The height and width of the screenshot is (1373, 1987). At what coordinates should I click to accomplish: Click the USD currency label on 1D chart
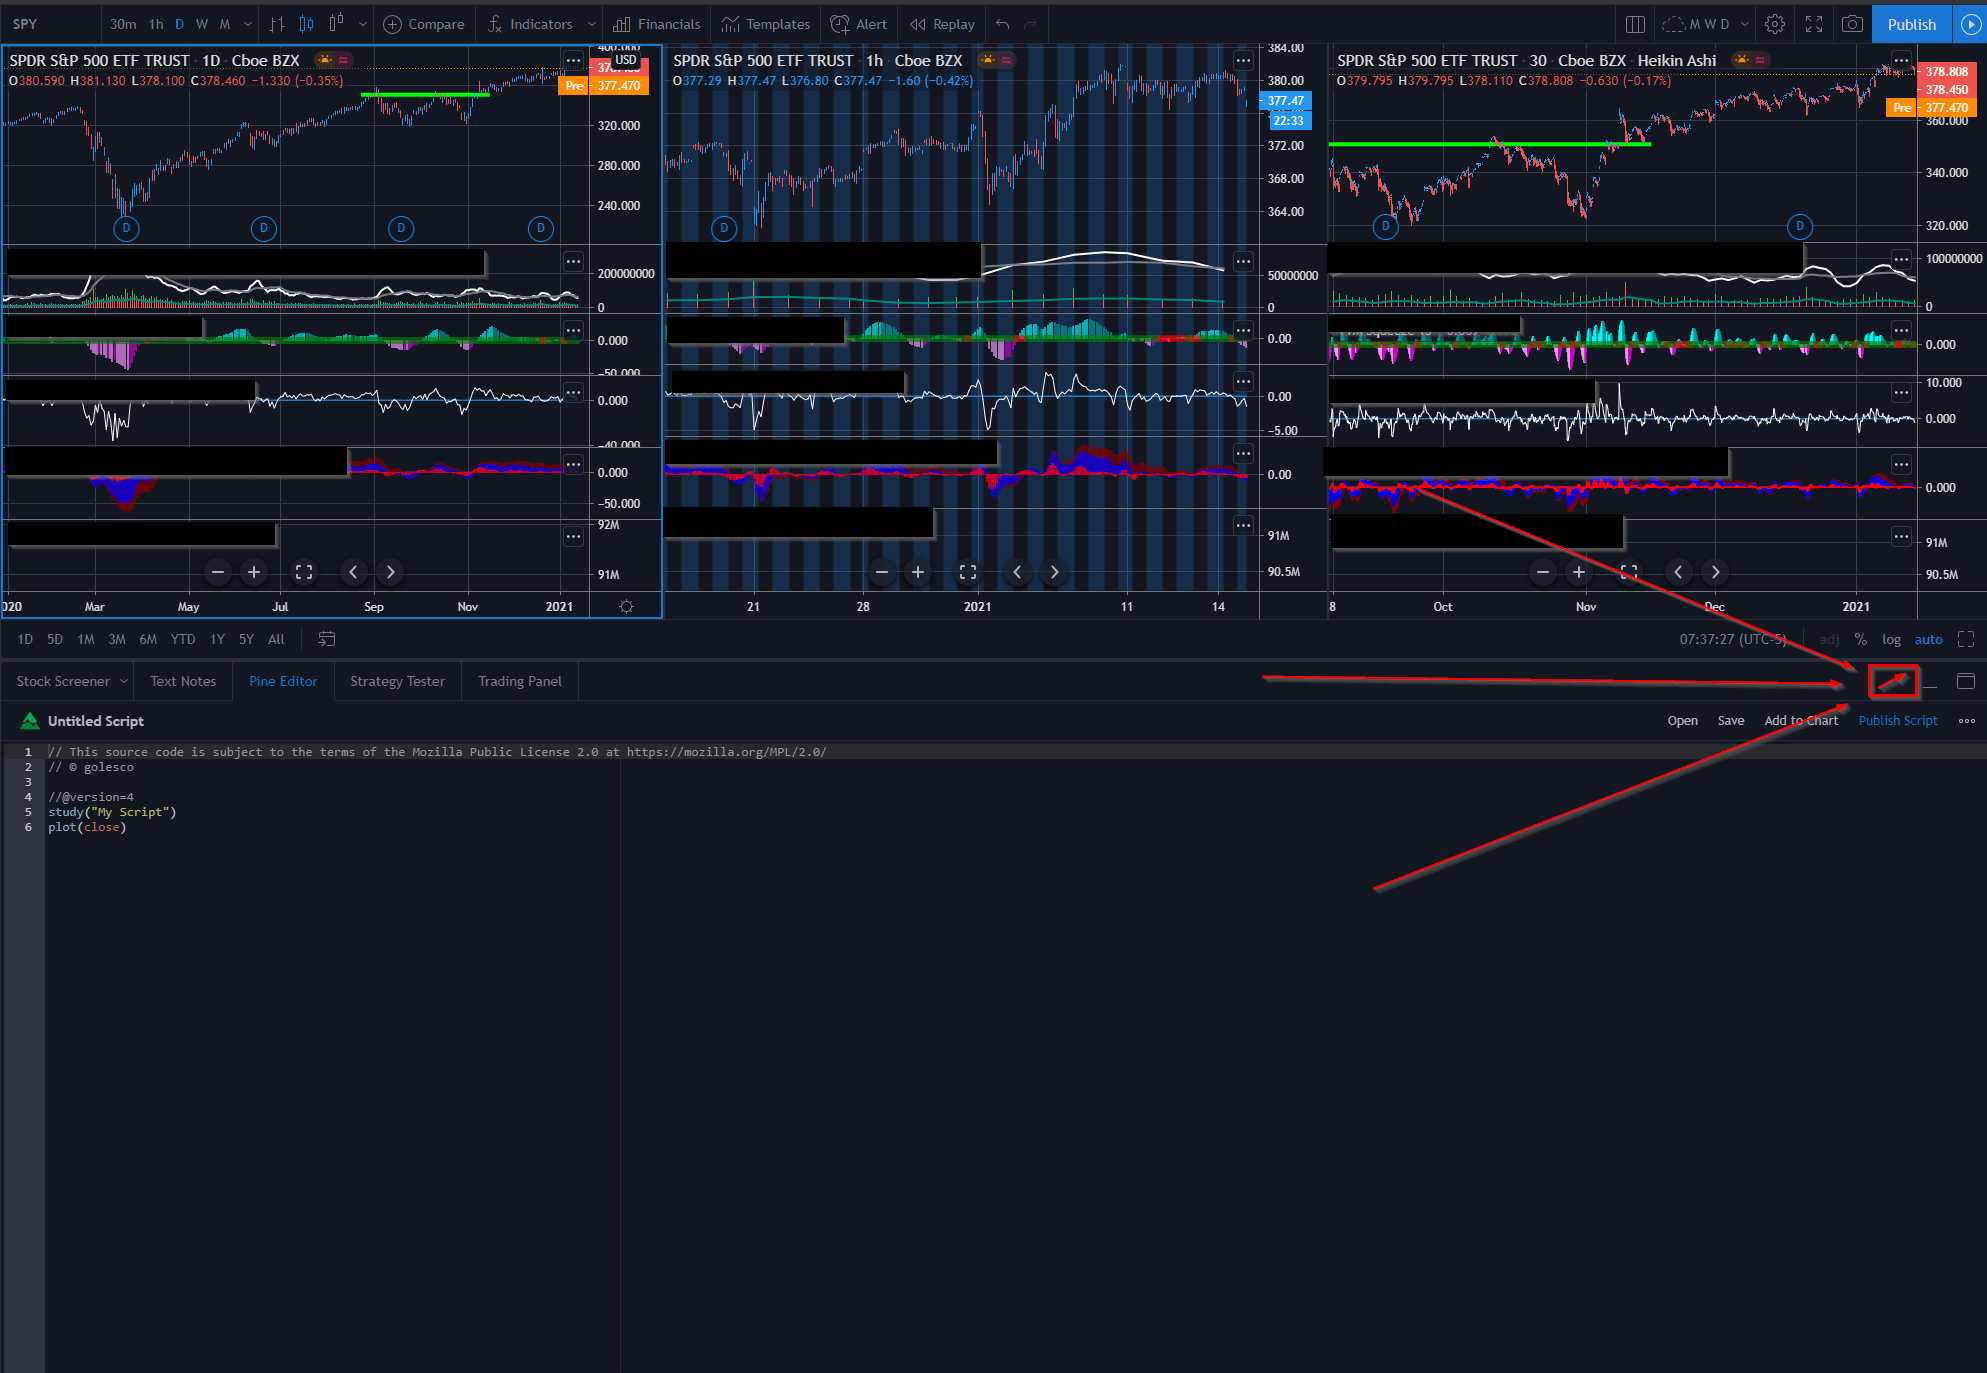(x=626, y=60)
